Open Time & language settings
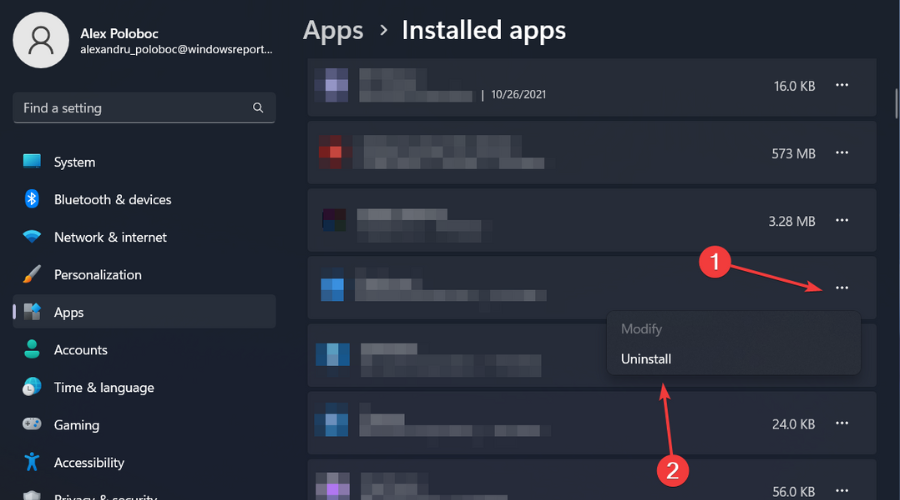The width and height of the screenshot is (900, 500). [x=104, y=388]
